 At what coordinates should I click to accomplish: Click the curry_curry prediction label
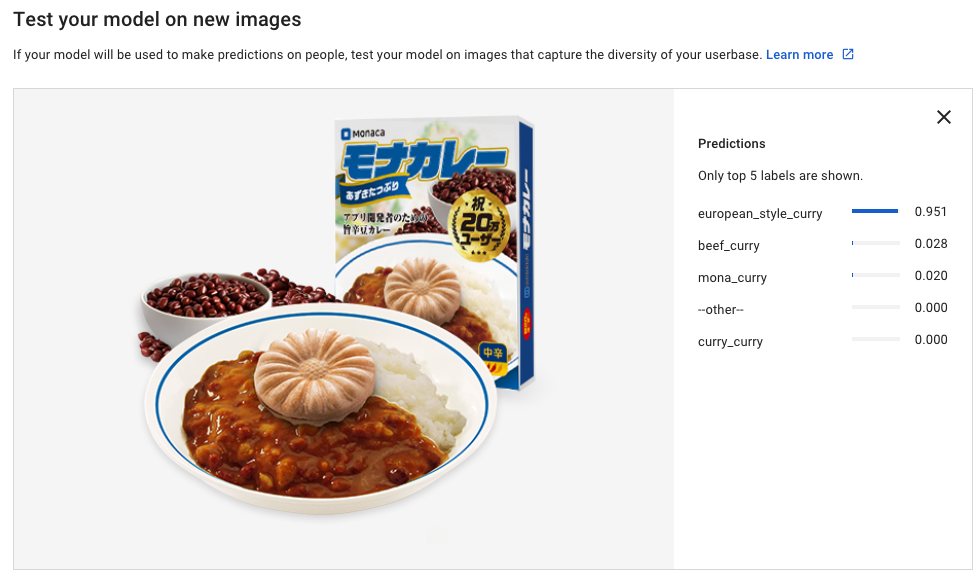click(x=730, y=341)
